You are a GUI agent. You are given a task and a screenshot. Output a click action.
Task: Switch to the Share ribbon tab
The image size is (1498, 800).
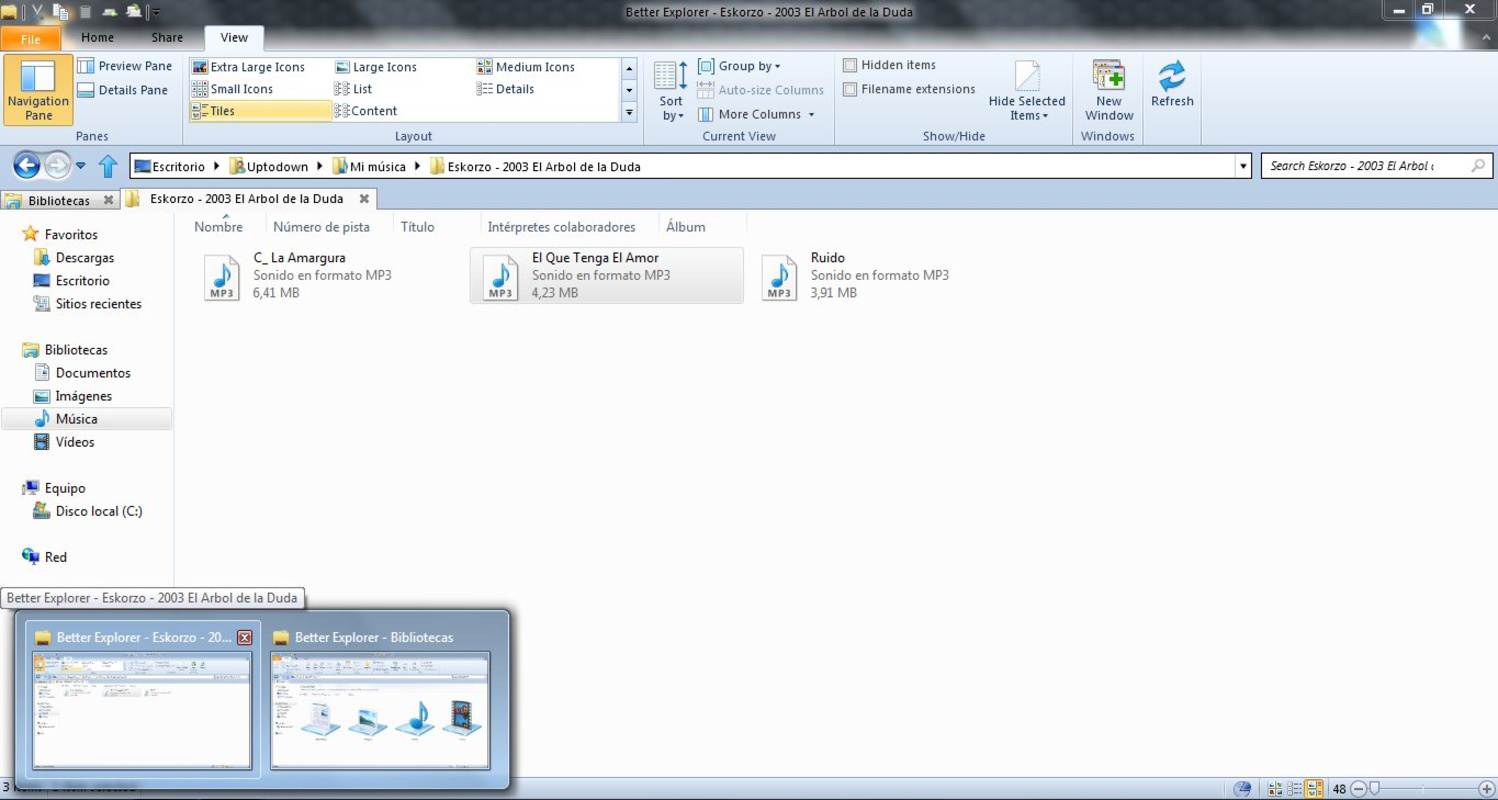pos(167,38)
